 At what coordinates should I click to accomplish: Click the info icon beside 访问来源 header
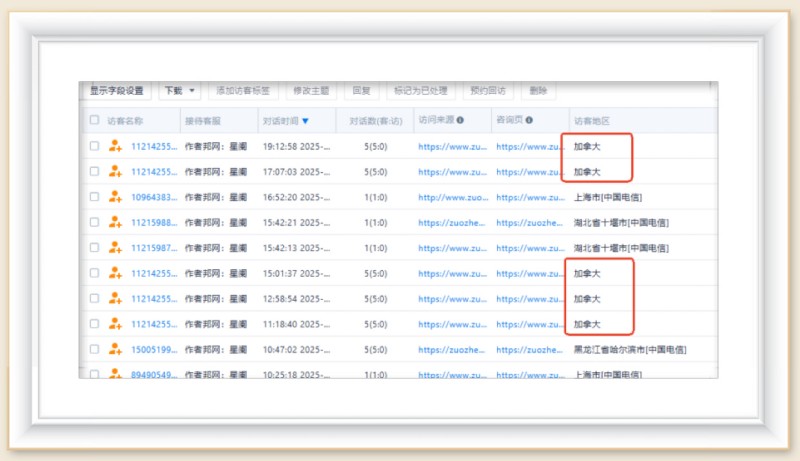pos(460,120)
